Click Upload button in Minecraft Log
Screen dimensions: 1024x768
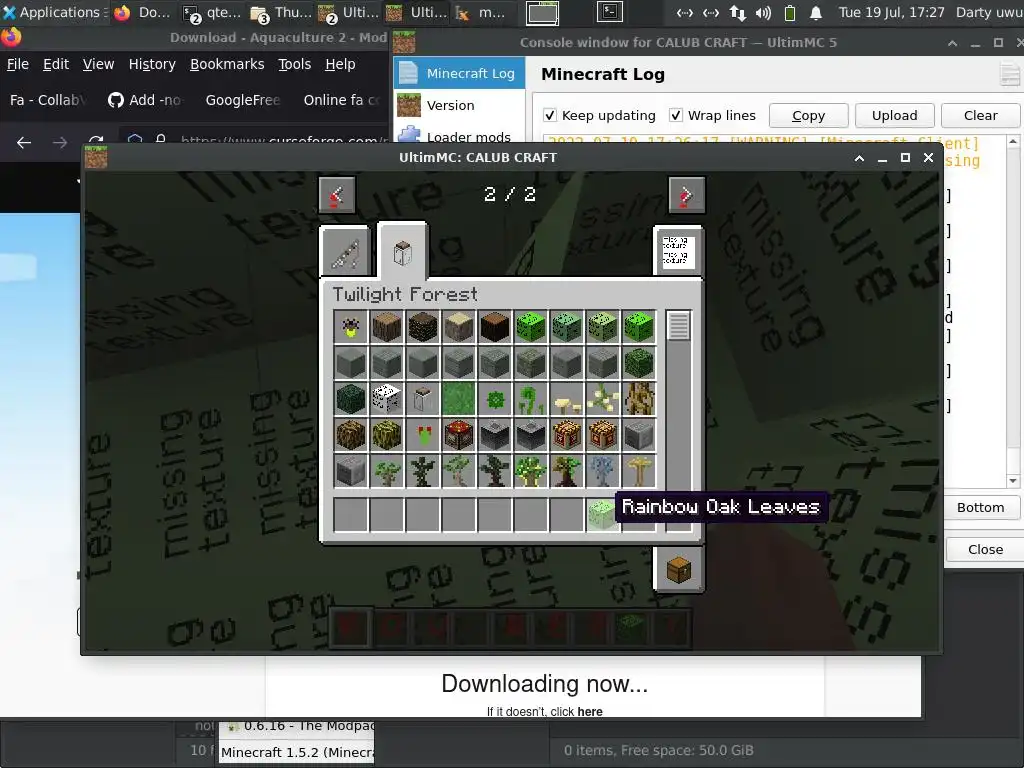coord(894,116)
